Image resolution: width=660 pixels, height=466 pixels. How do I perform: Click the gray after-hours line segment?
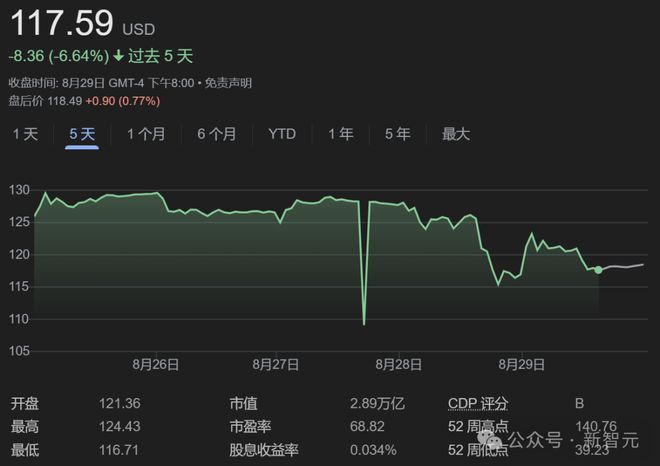click(x=622, y=266)
